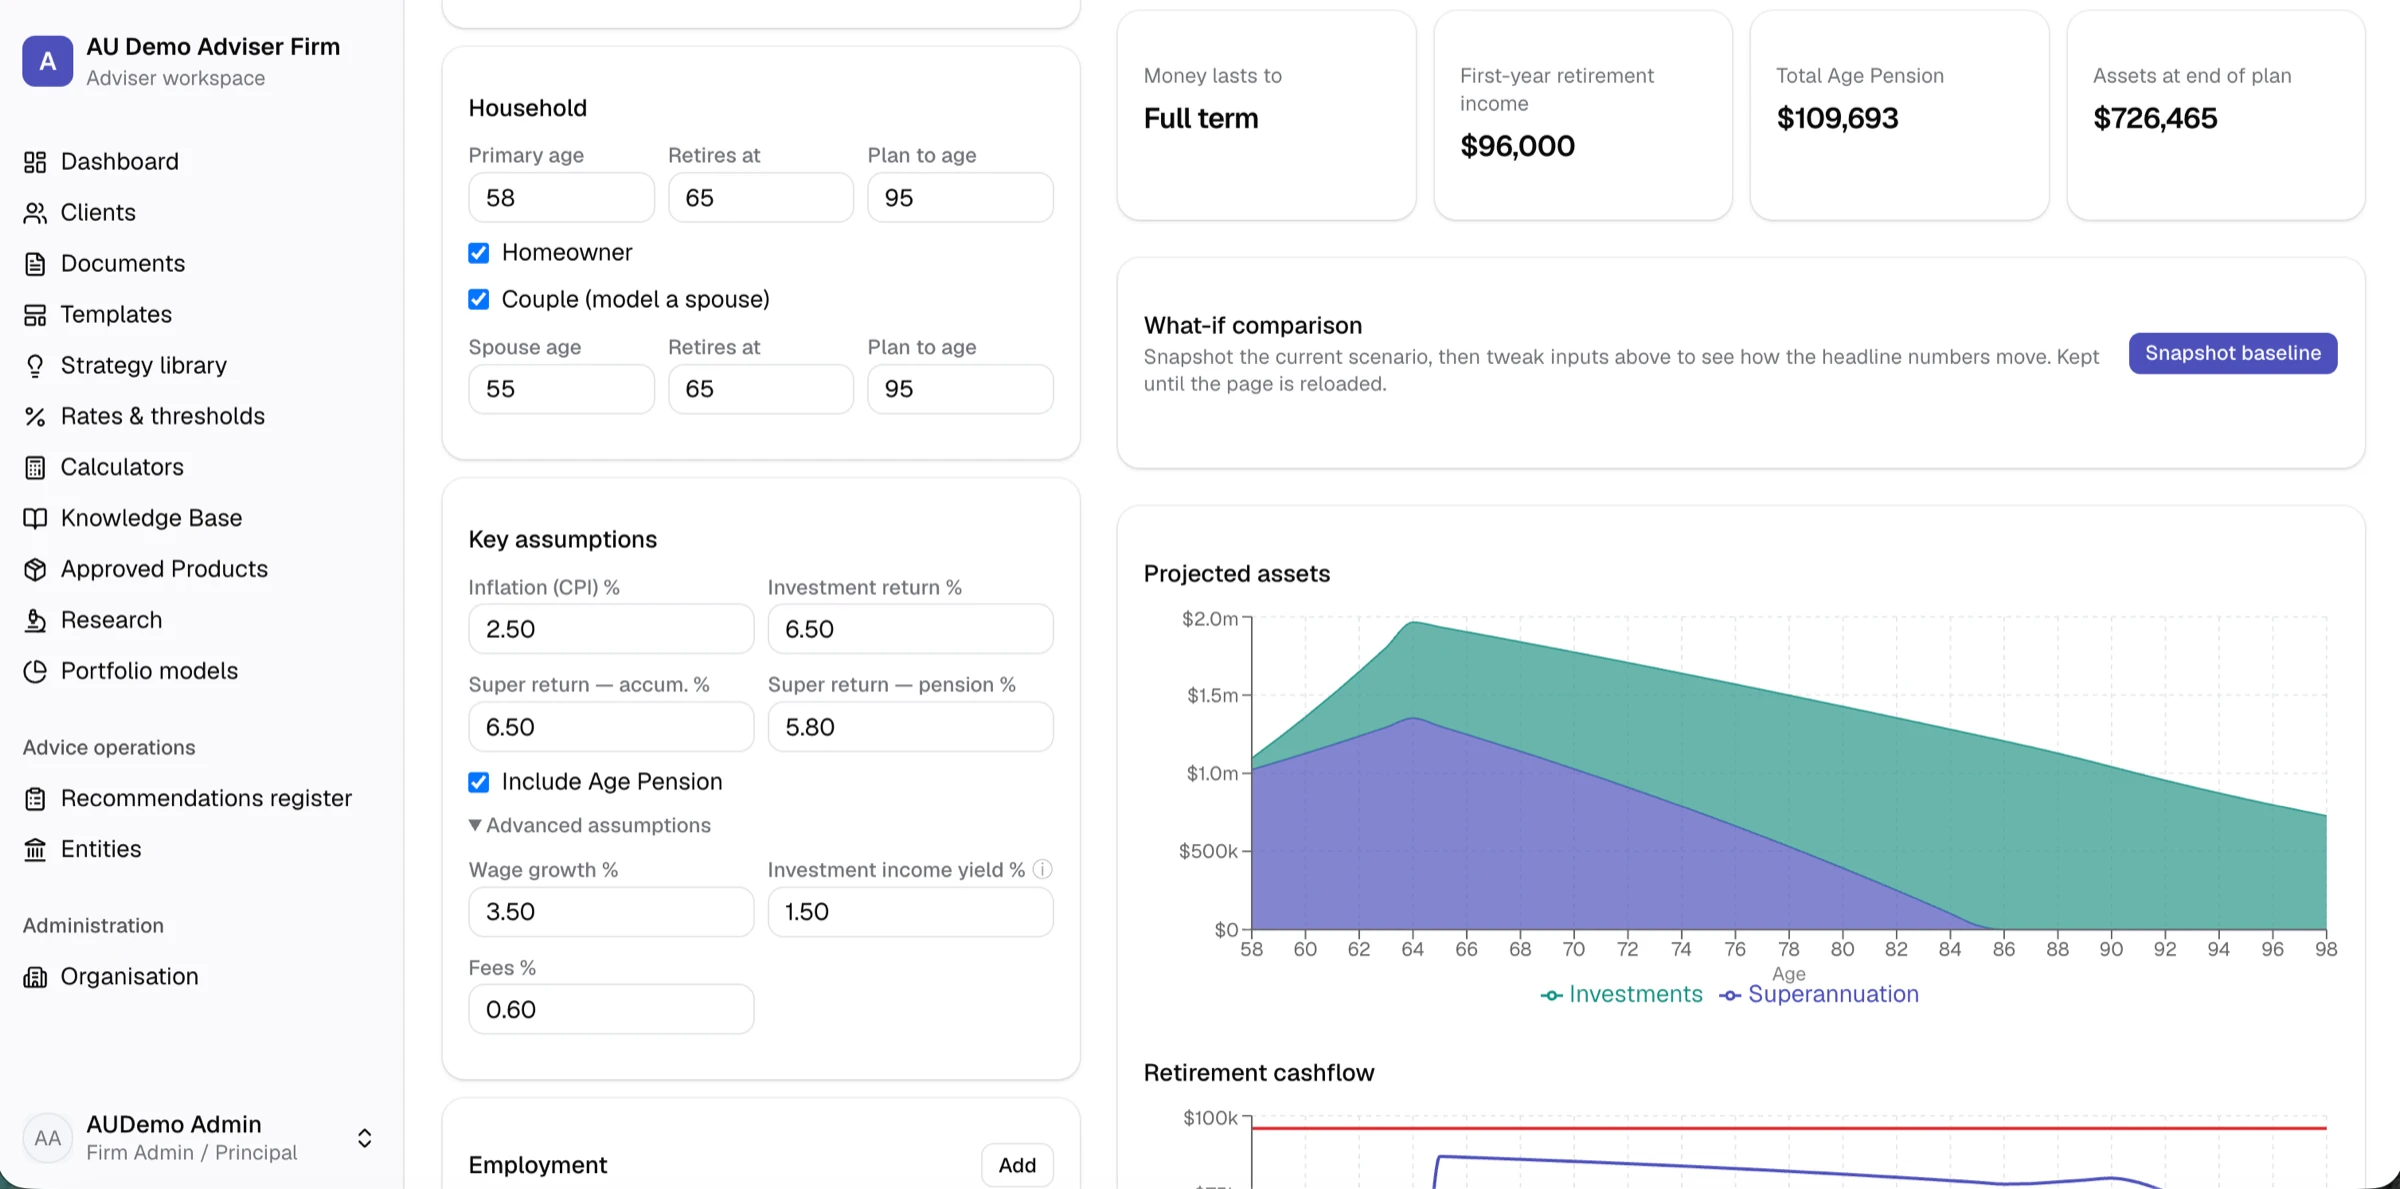Click the Strategy library lightbulb icon

click(35, 366)
